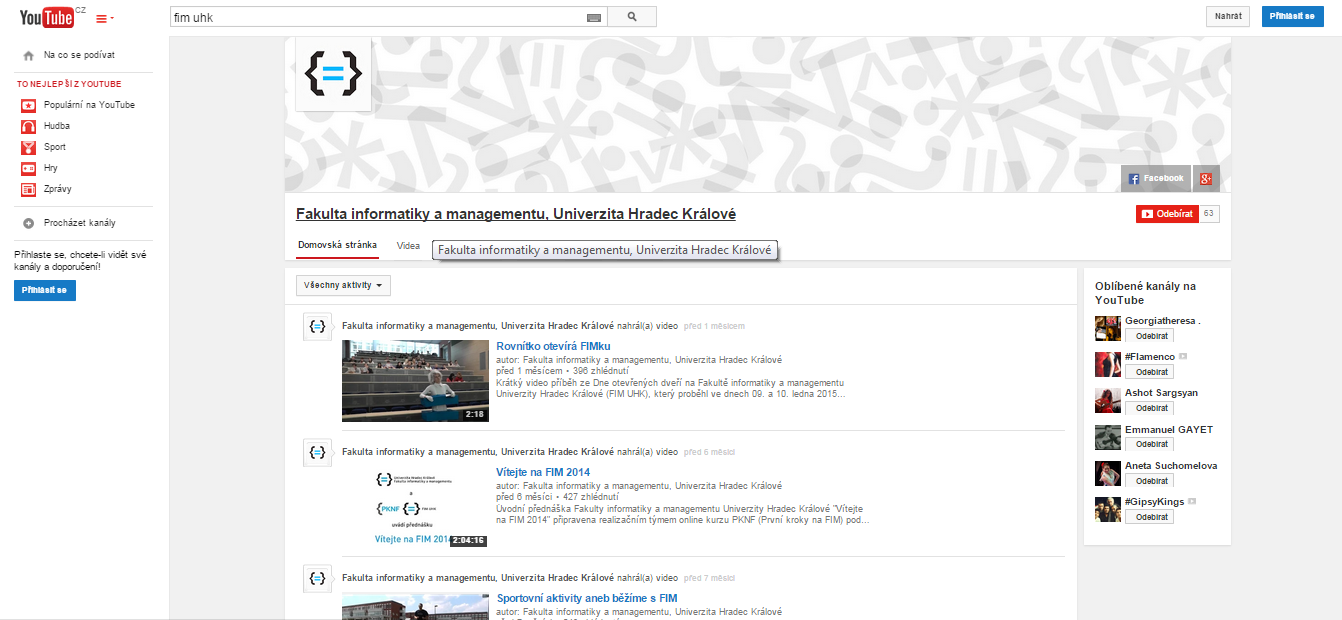
Task: Subscribe to #GipsyKings via Odebírat
Action: [1149, 517]
